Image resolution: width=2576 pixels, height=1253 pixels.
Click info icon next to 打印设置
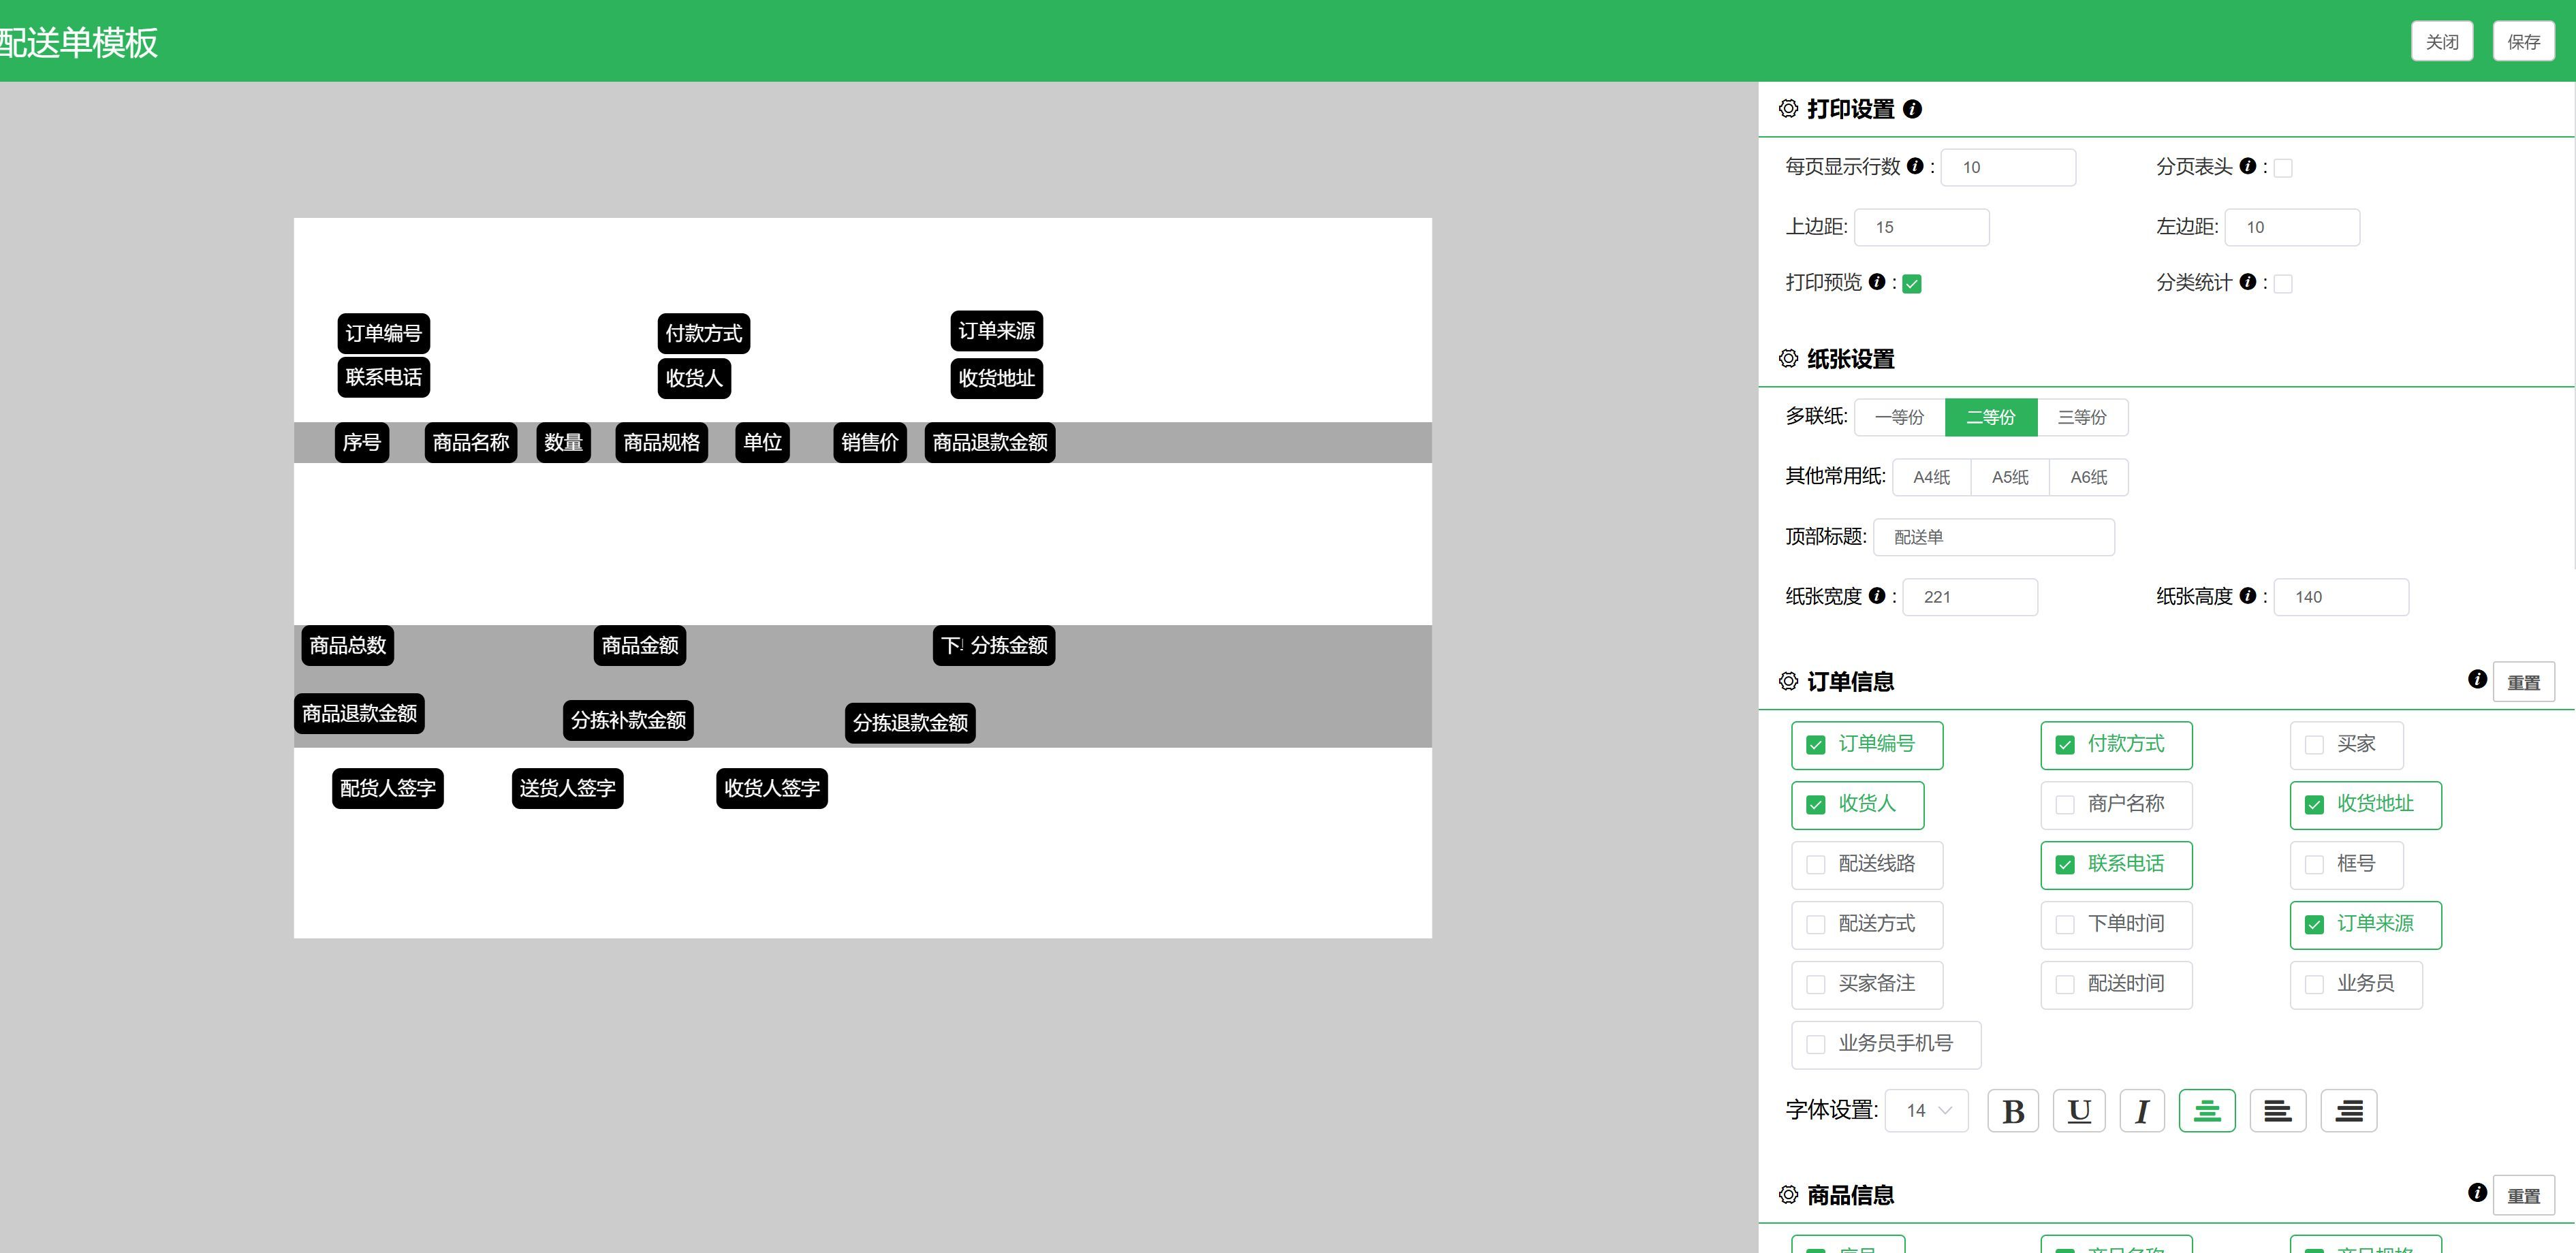[x=1912, y=109]
